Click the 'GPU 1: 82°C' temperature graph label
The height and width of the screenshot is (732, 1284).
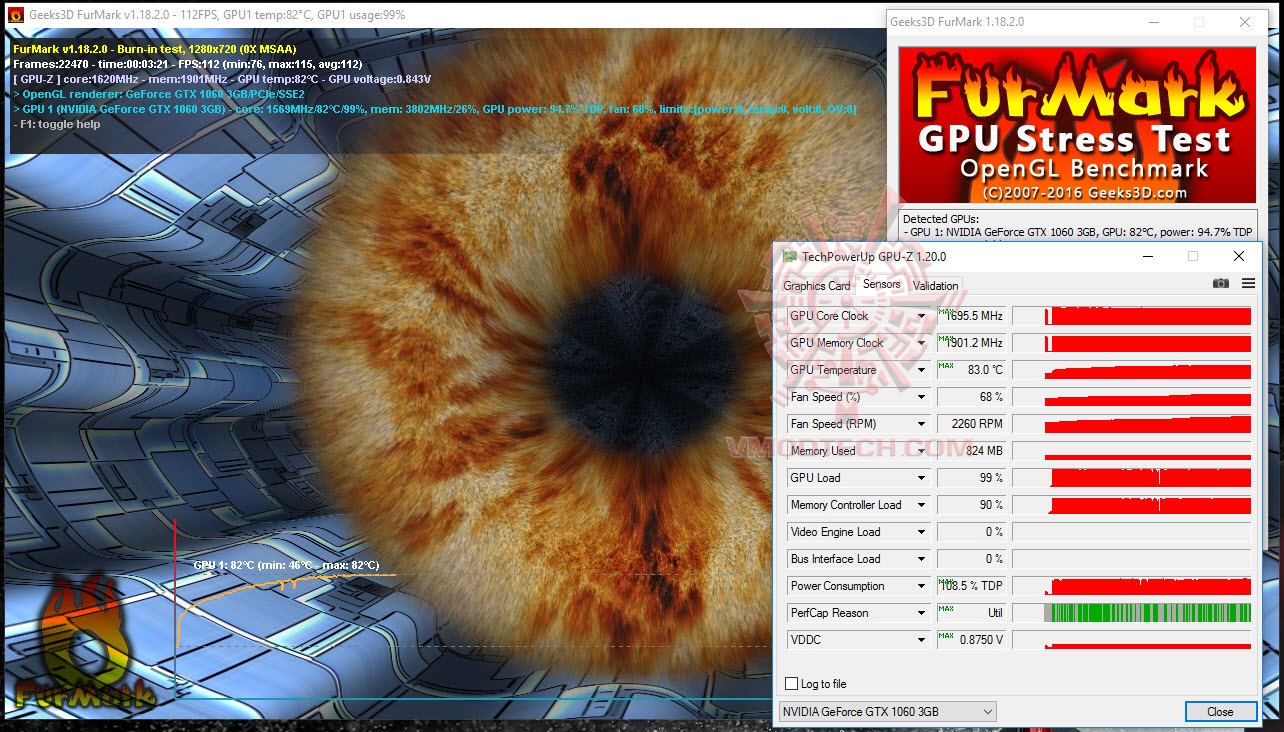click(286, 565)
